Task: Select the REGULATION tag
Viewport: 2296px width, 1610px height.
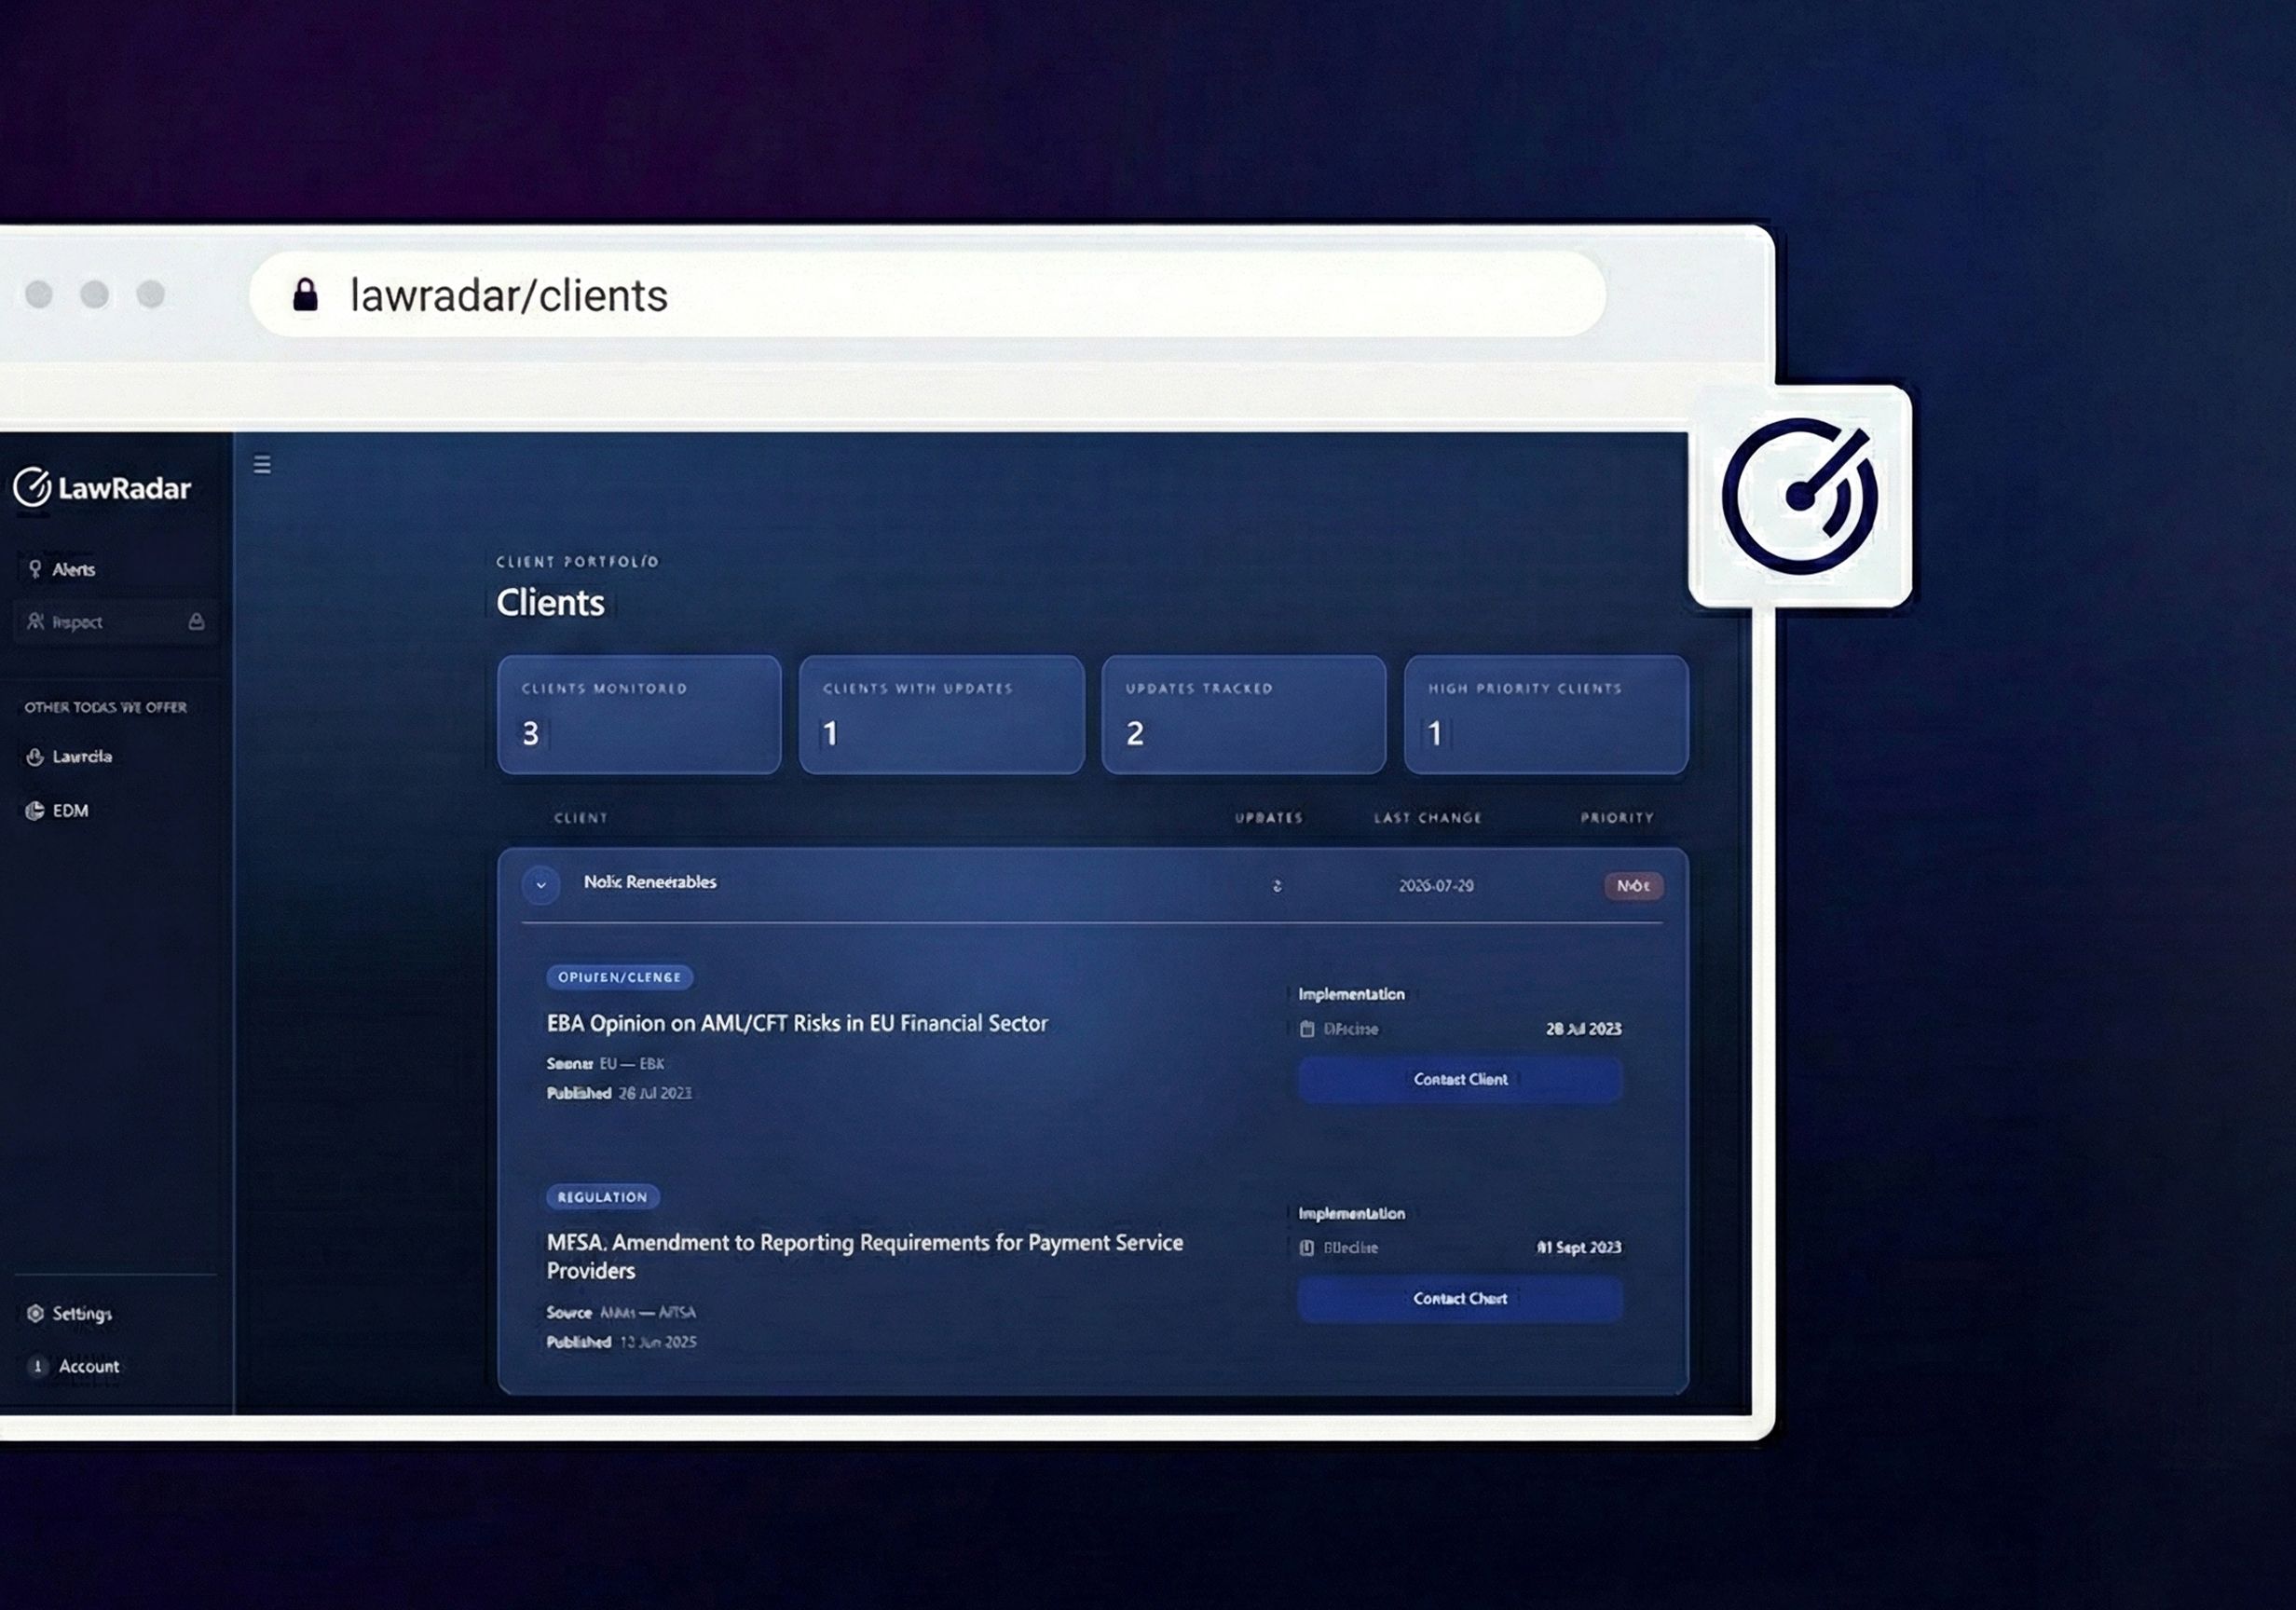Action: click(601, 1197)
